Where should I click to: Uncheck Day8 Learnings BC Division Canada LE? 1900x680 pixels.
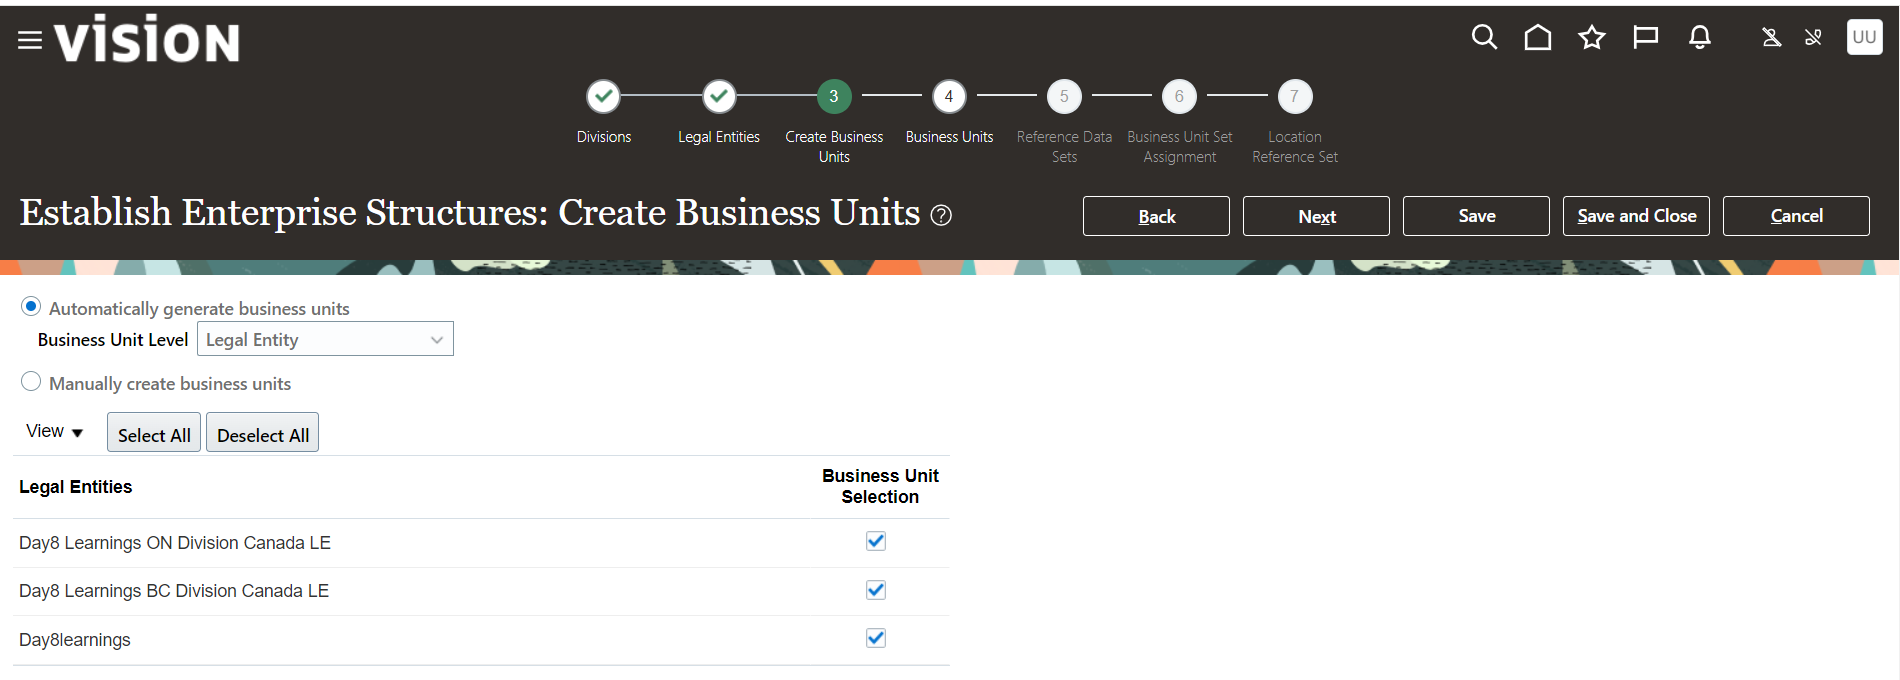[x=875, y=590]
